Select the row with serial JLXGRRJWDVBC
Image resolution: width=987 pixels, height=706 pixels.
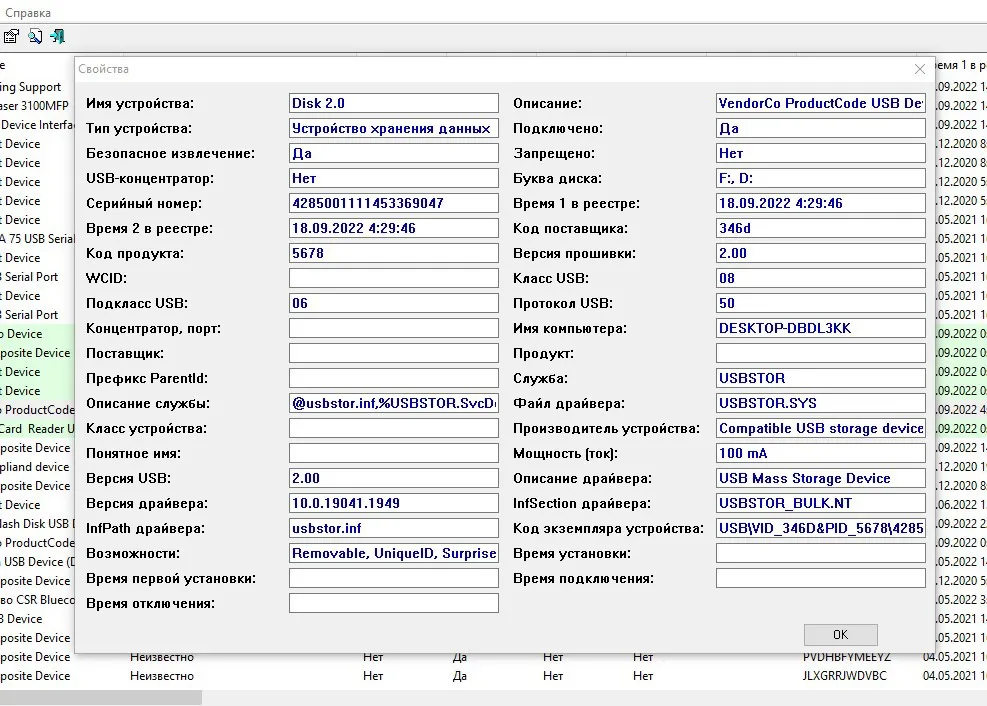coord(846,676)
